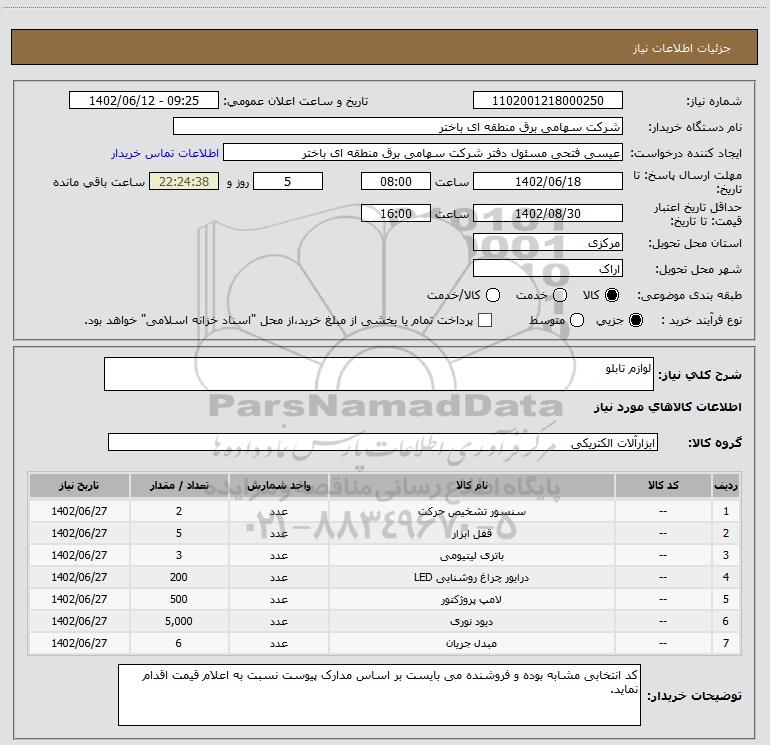The width and height of the screenshot is (770, 745).
Task: Click the request creator field عیسی فتحی
Action: pyautogui.click(x=423, y=152)
